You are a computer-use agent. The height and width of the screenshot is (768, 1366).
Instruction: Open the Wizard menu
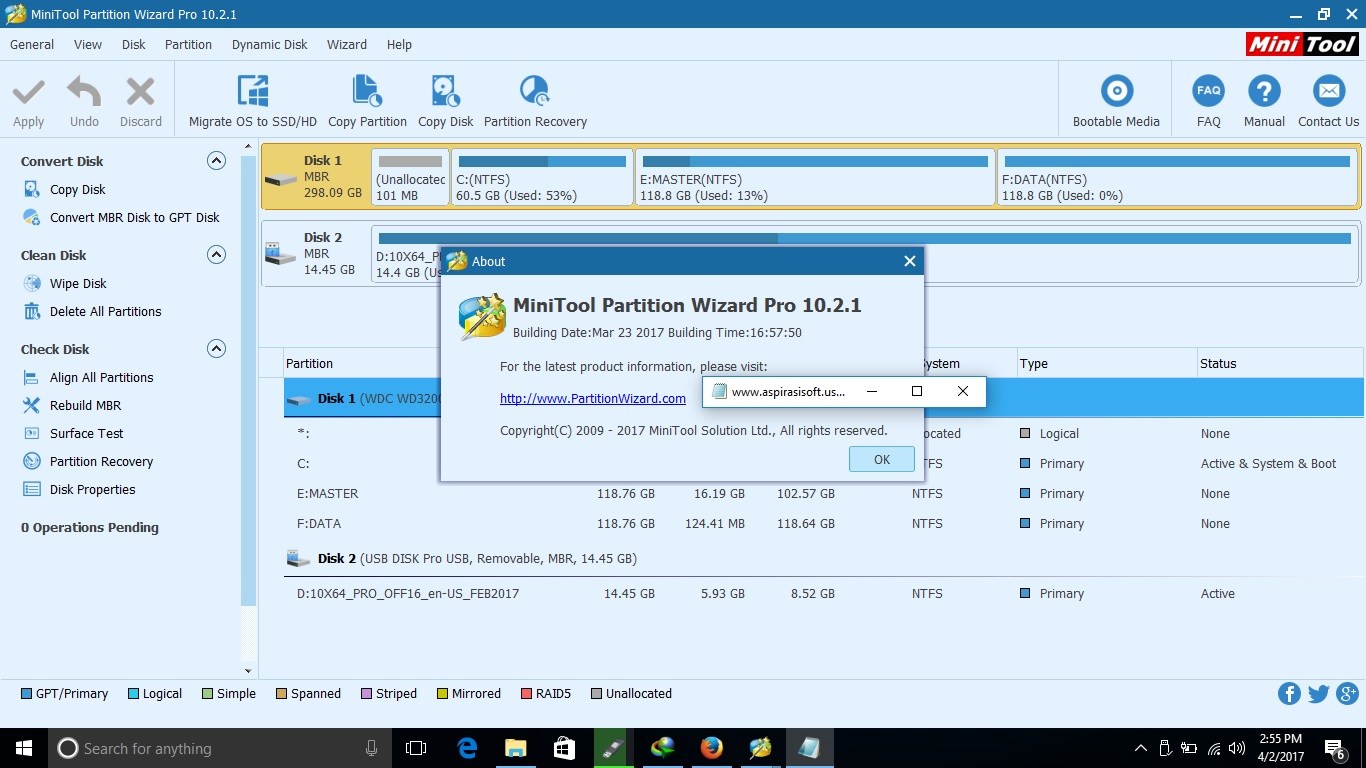pos(347,44)
